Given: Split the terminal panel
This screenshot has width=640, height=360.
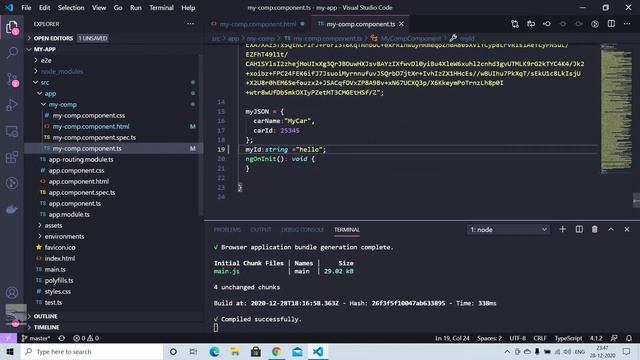Looking at the screenshot, I should pos(579,229).
